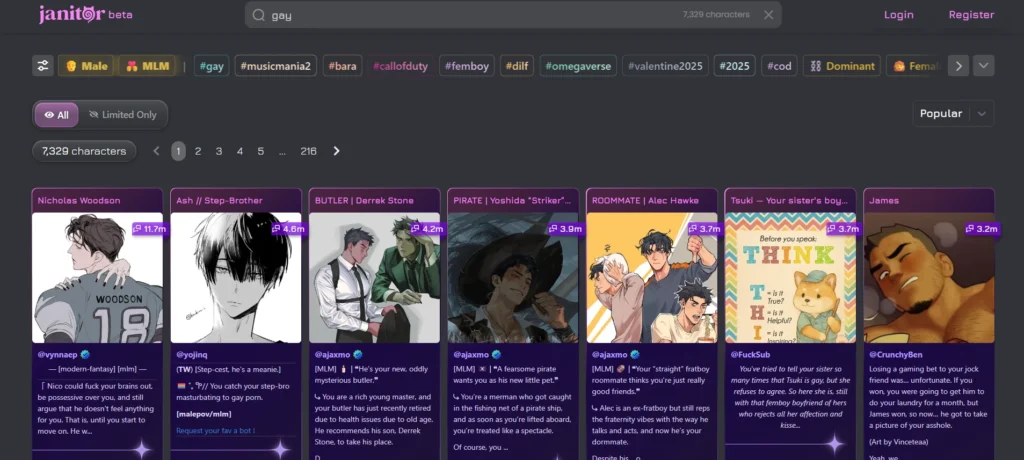The image size is (1024, 460).
Task: Toggle the #callofduty tag
Action: click(401, 66)
